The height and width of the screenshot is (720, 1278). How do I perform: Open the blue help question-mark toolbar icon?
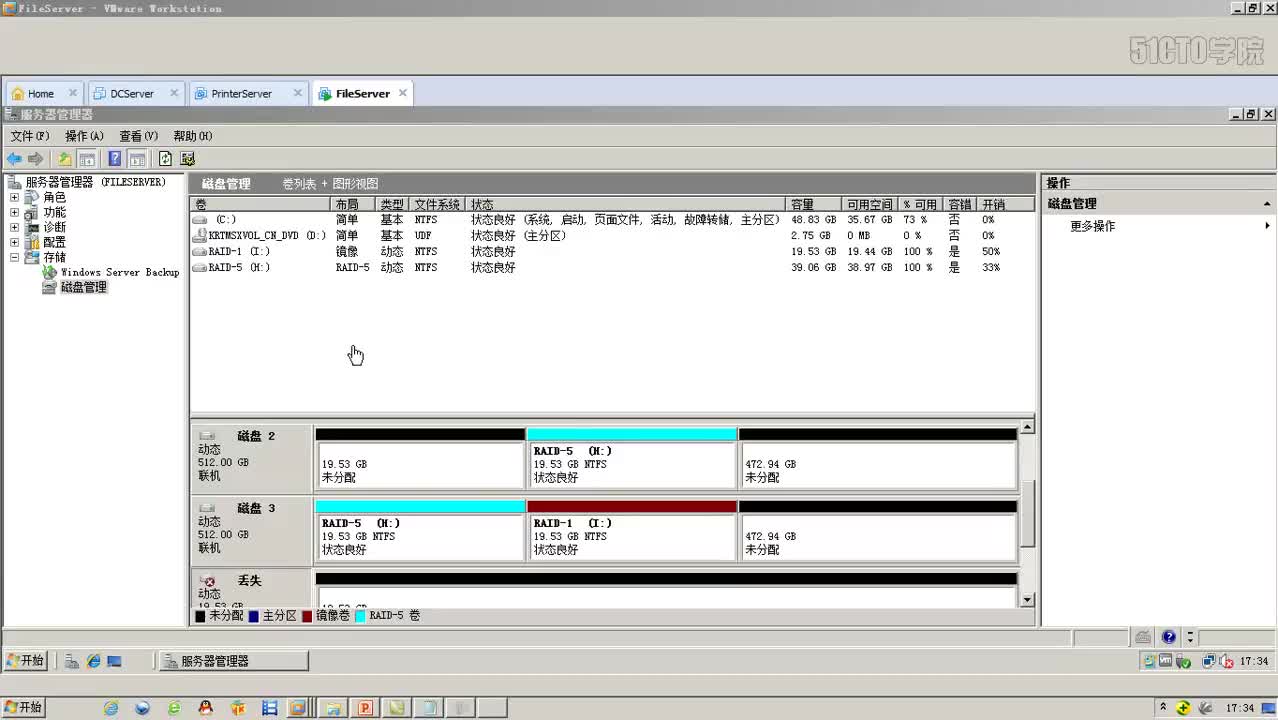(x=115, y=159)
